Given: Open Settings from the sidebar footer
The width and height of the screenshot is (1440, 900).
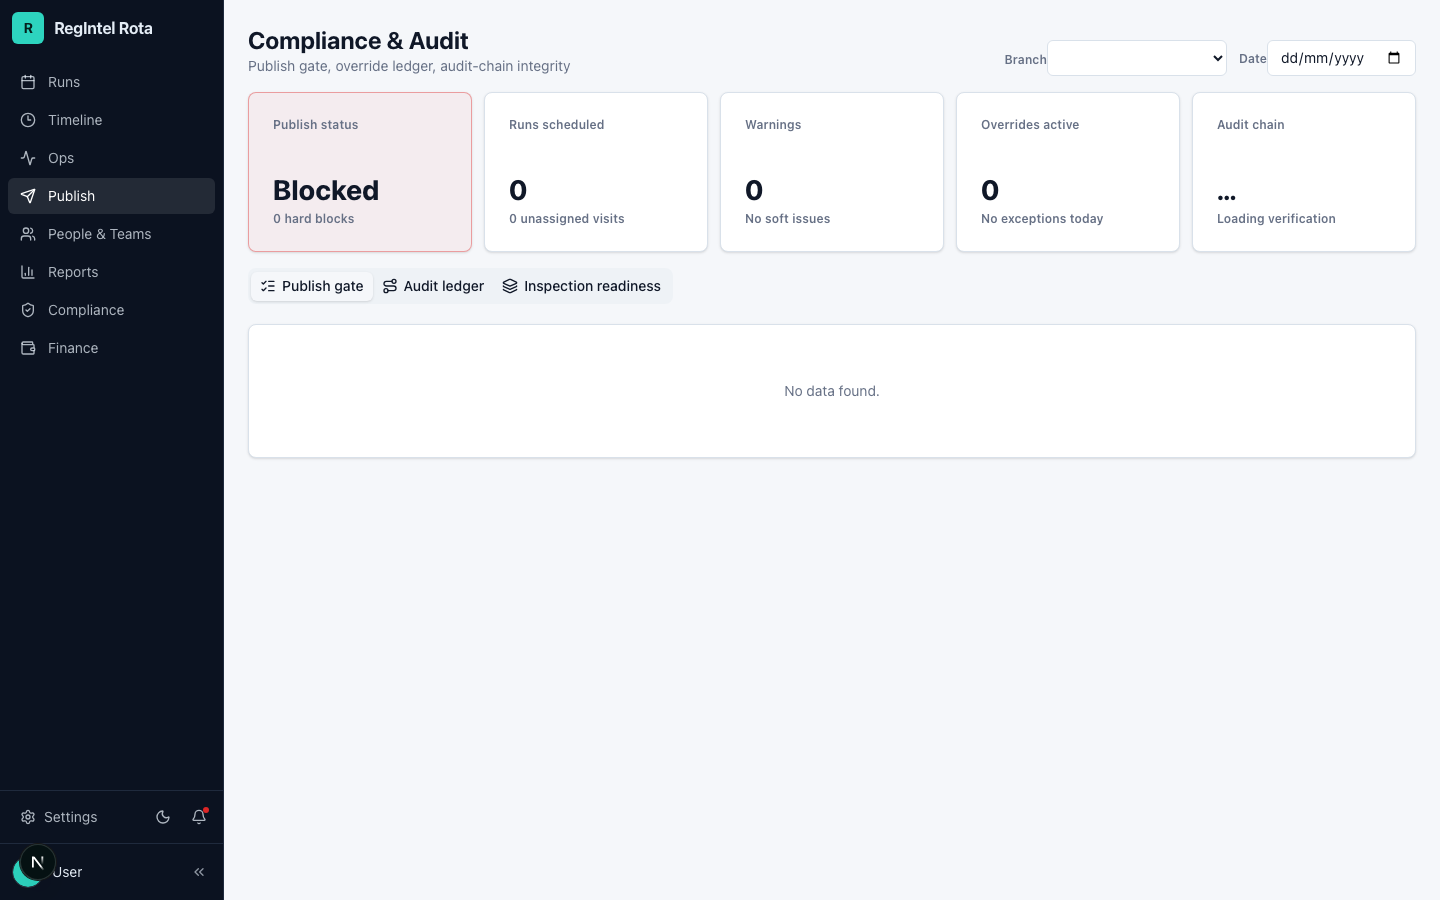Looking at the screenshot, I should click(59, 817).
